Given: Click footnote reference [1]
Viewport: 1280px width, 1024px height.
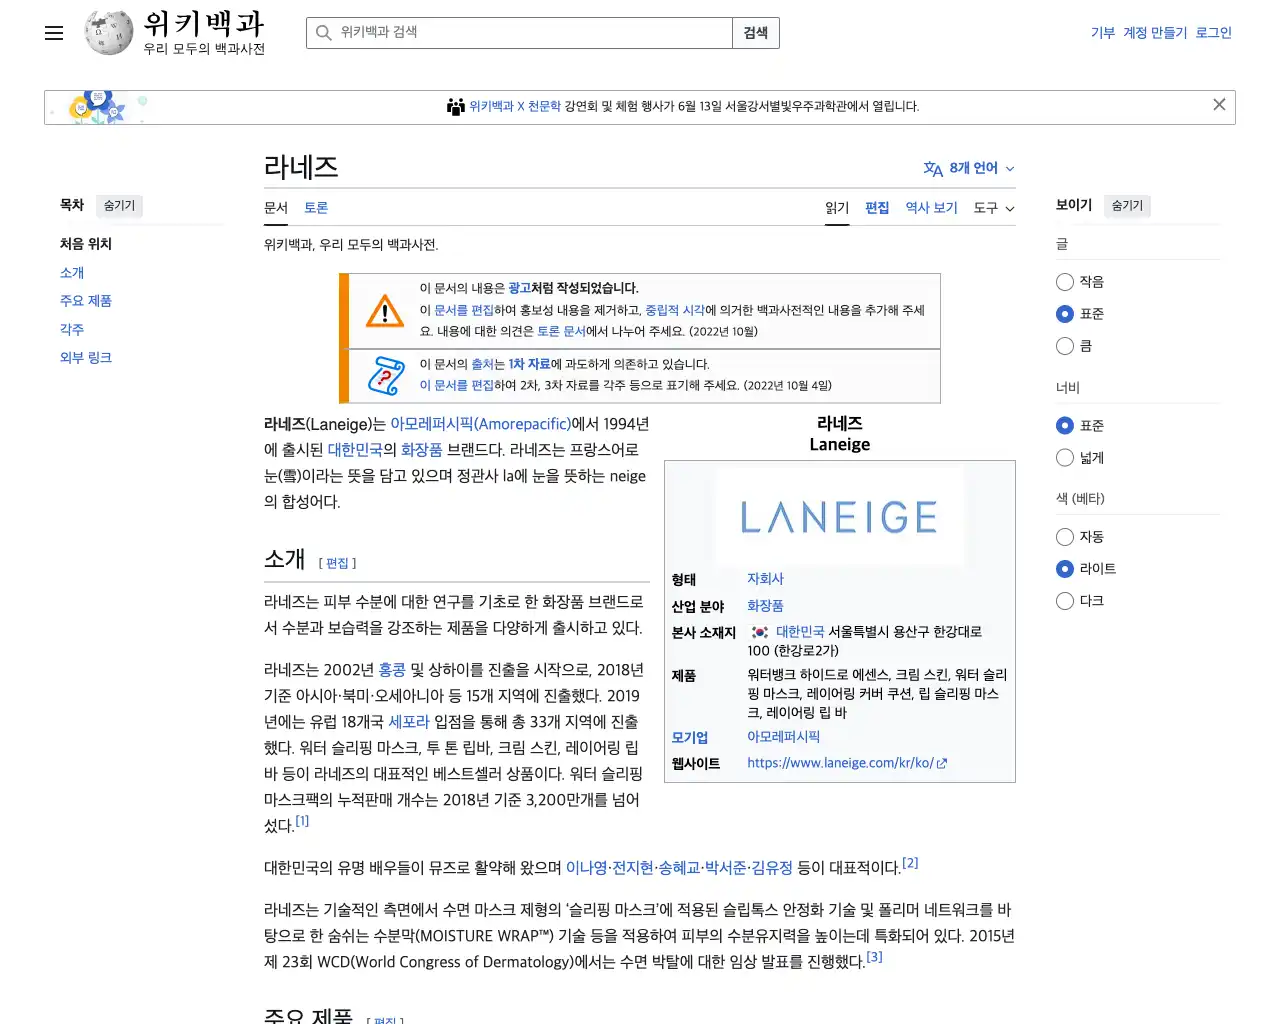Looking at the screenshot, I should pyautogui.click(x=302, y=821).
